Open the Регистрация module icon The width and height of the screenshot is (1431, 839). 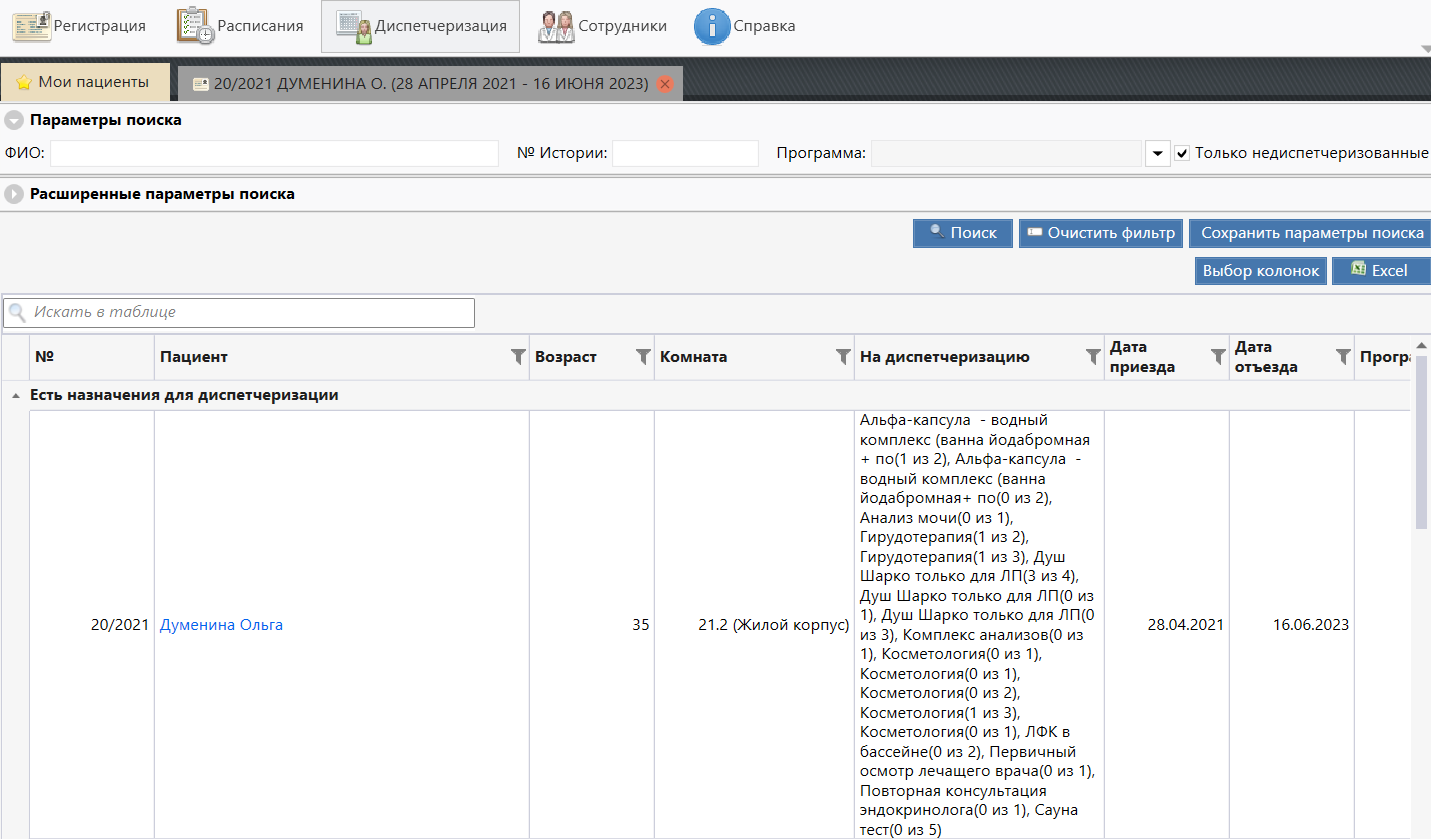pos(32,26)
